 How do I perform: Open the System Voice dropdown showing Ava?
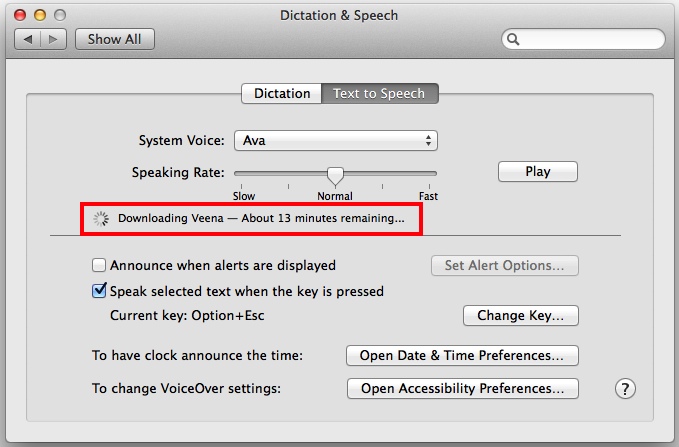point(336,141)
